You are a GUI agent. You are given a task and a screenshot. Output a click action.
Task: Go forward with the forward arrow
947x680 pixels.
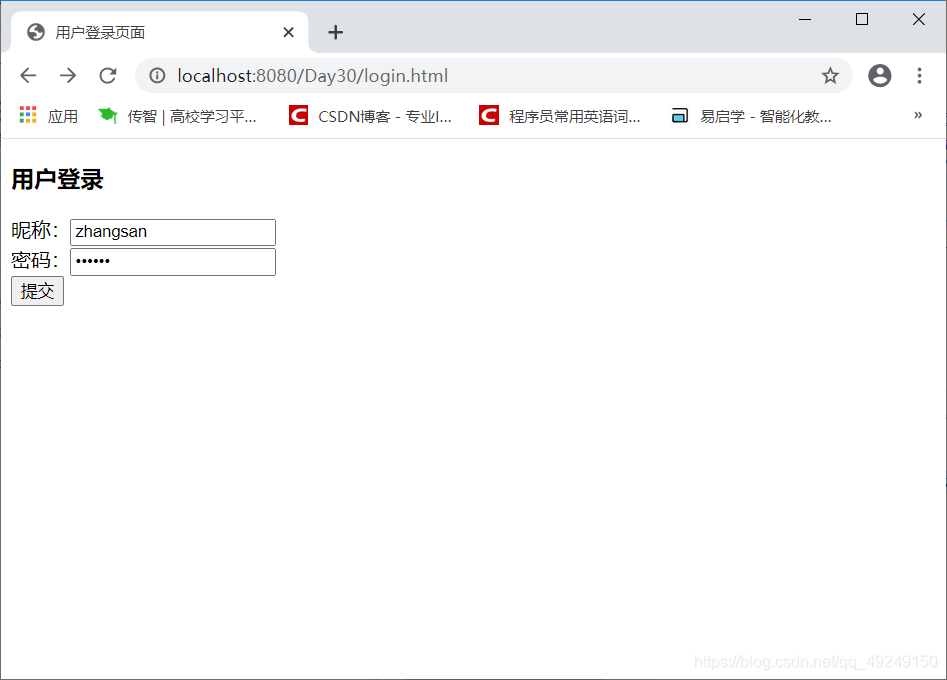coord(68,75)
